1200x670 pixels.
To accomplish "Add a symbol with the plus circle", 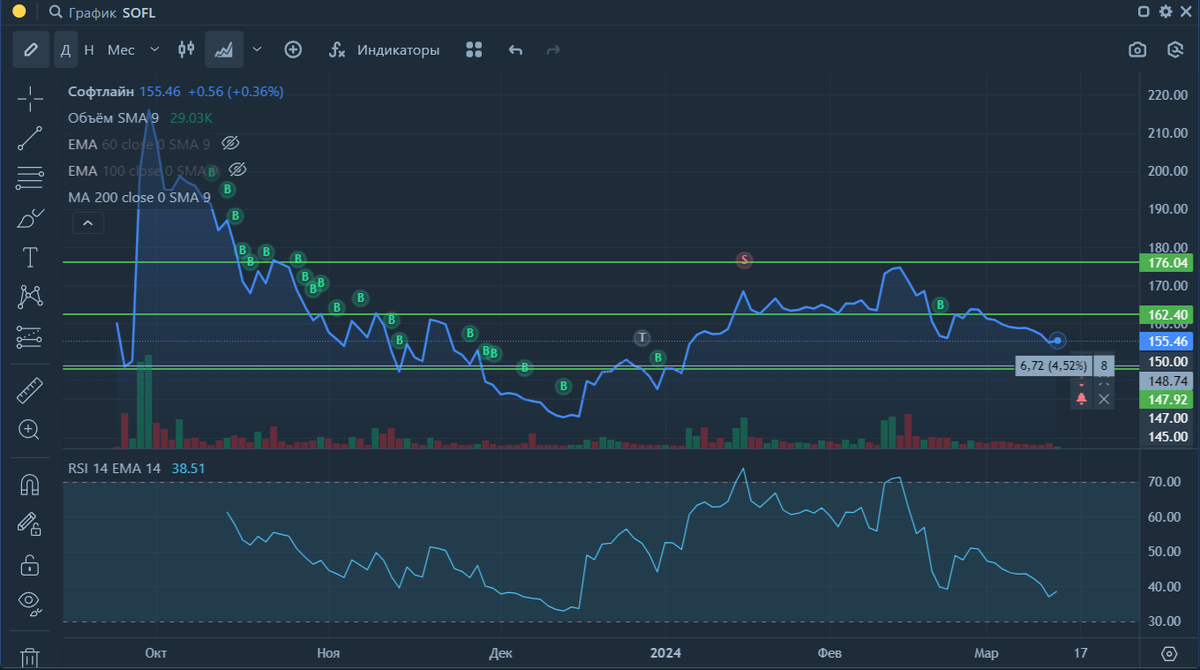I will pyautogui.click(x=293, y=49).
